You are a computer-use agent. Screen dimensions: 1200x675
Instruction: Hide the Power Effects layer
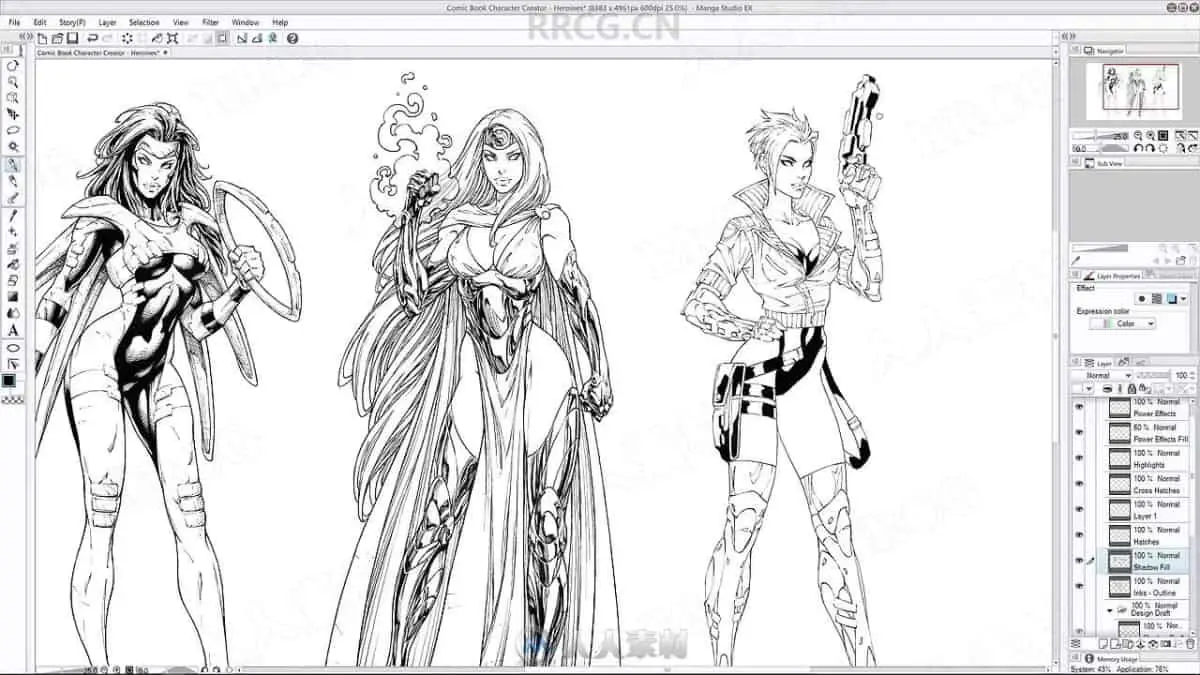[1079, 408]
